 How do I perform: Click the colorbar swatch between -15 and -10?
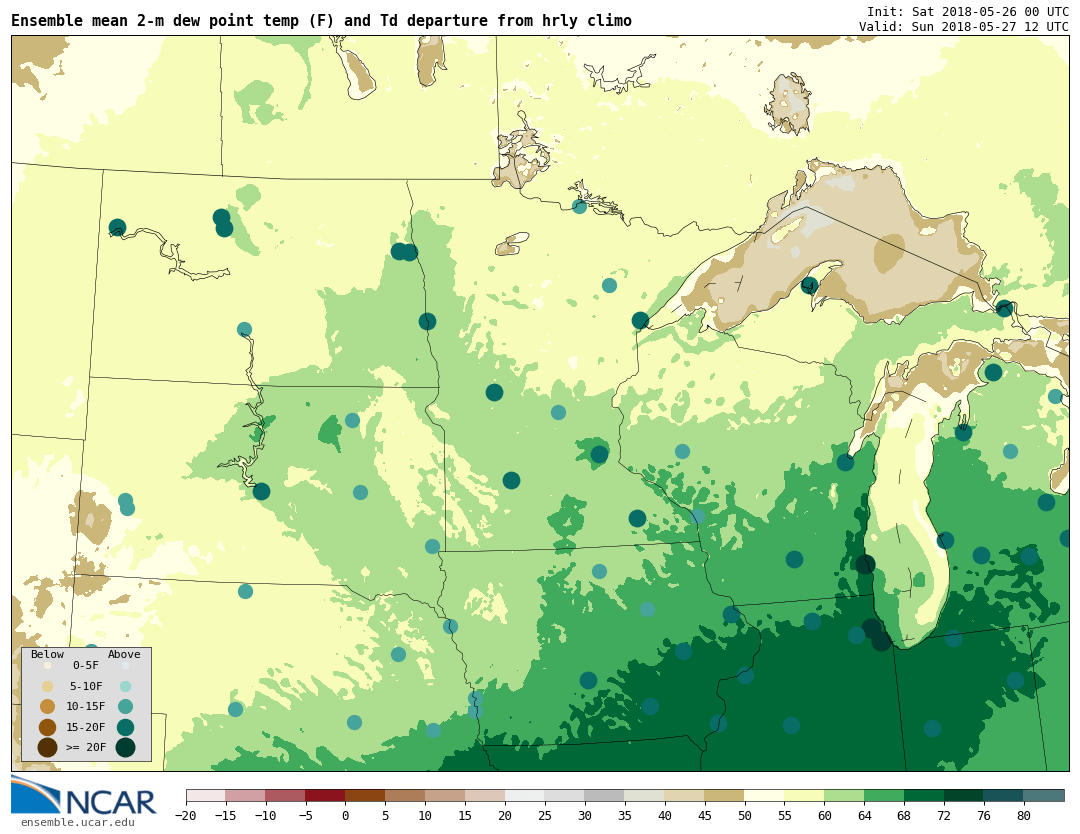click(x=246, y=795)
